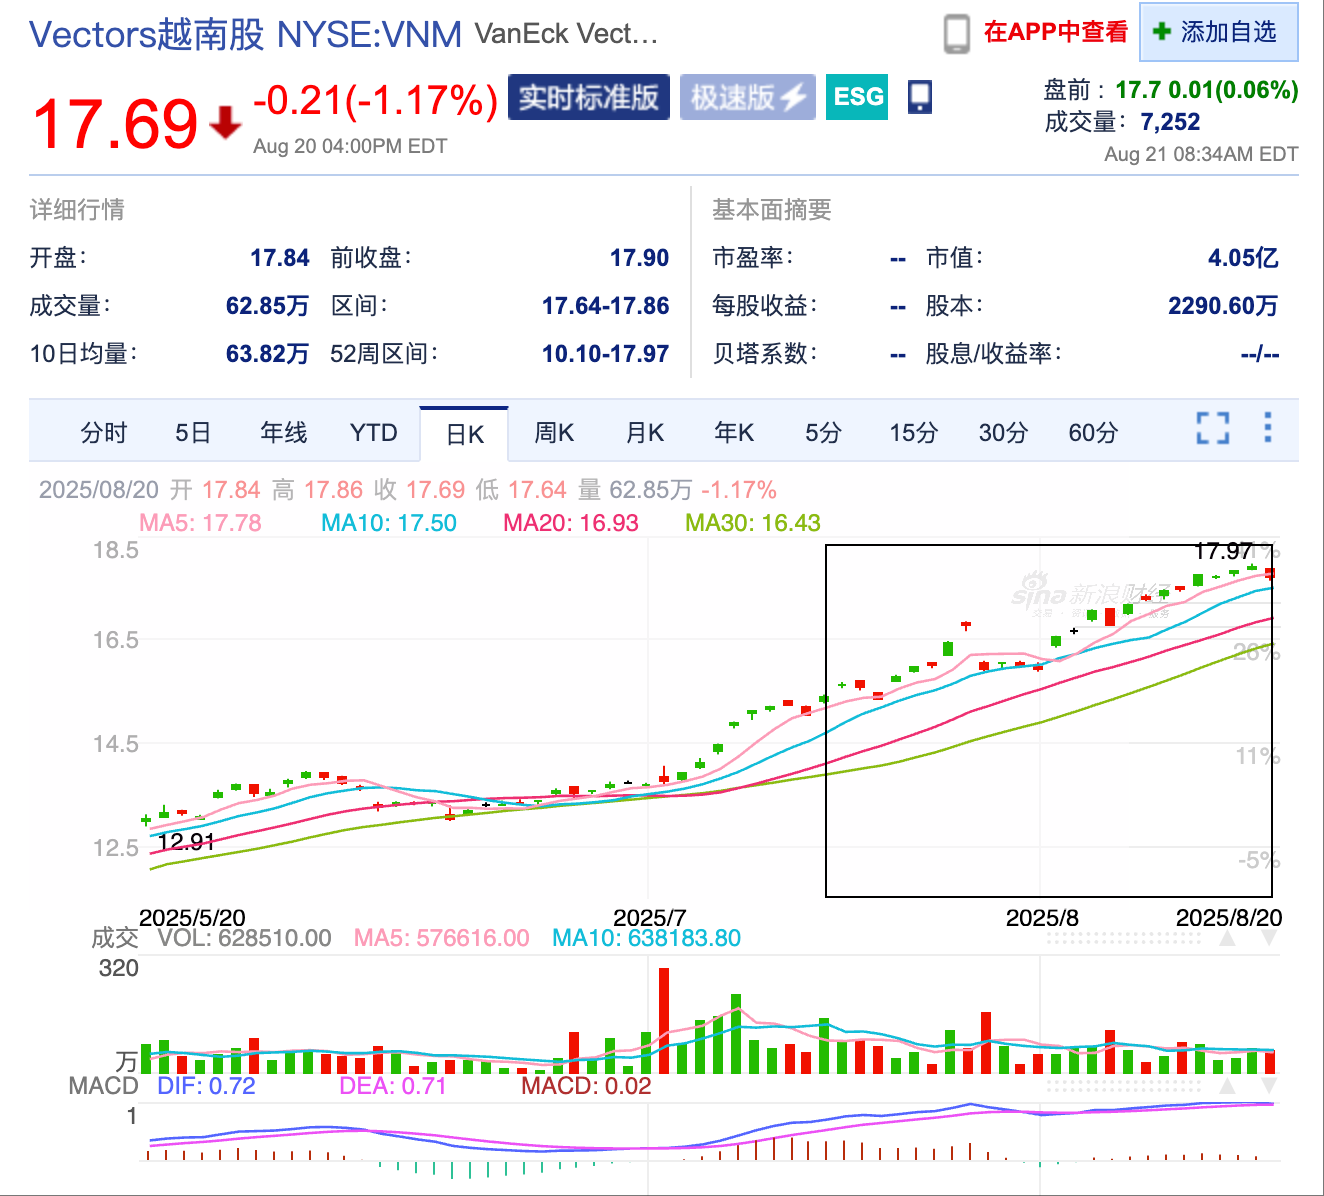Select the ESG badge icon

[856, 97]
